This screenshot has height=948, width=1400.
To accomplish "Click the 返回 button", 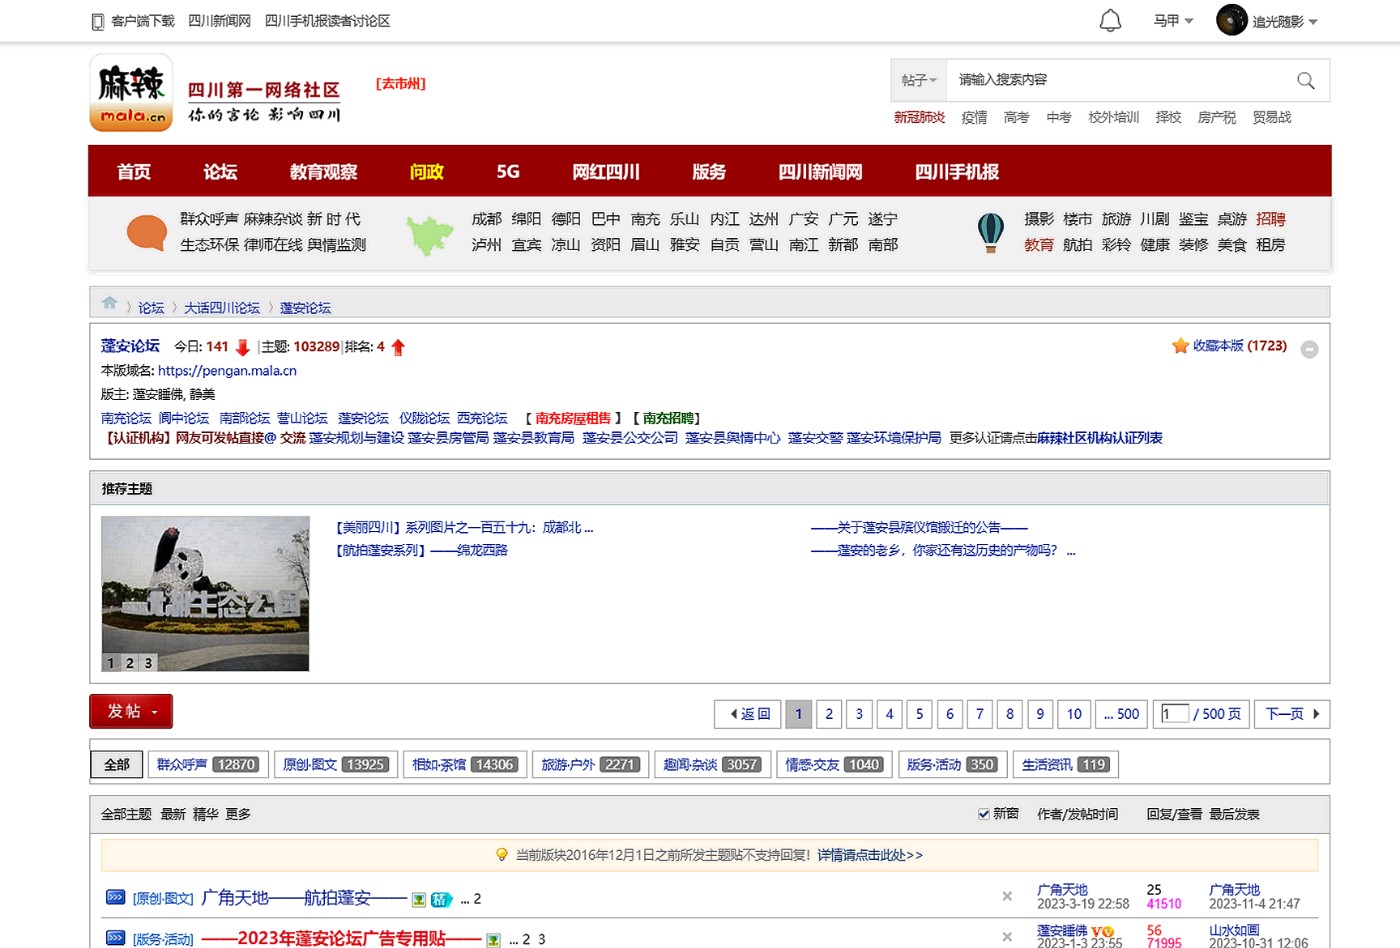I will pos(750,714).
